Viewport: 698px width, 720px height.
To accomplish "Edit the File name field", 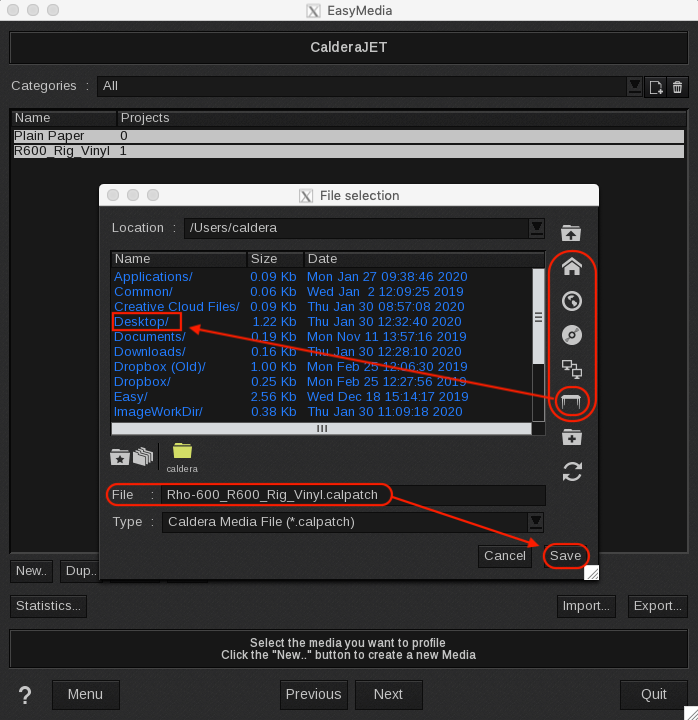I will coord(353,495).
